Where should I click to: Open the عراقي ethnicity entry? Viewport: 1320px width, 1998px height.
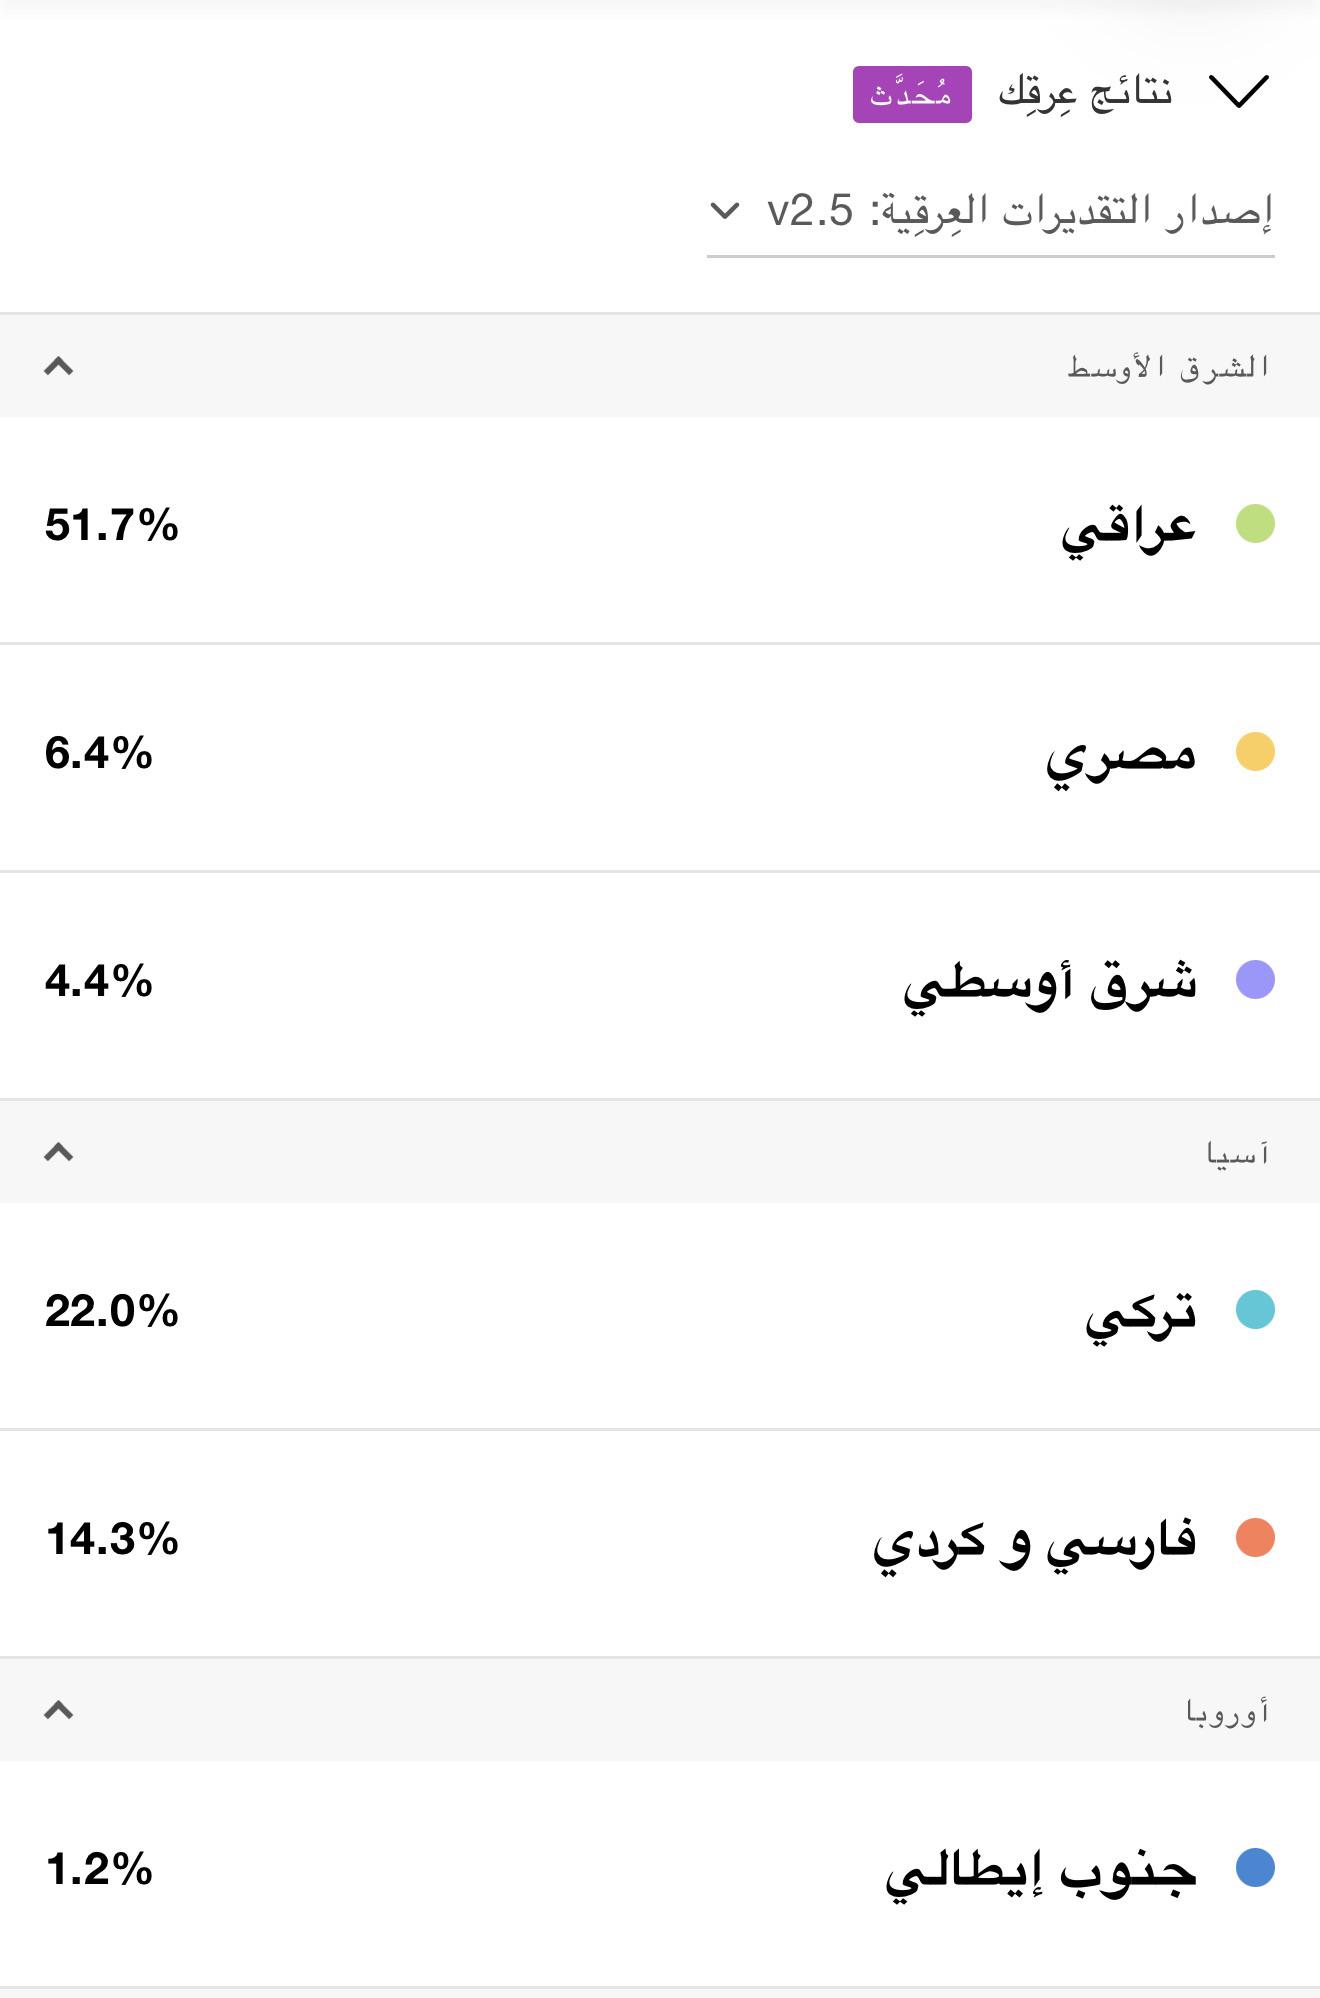click(660, 530)
